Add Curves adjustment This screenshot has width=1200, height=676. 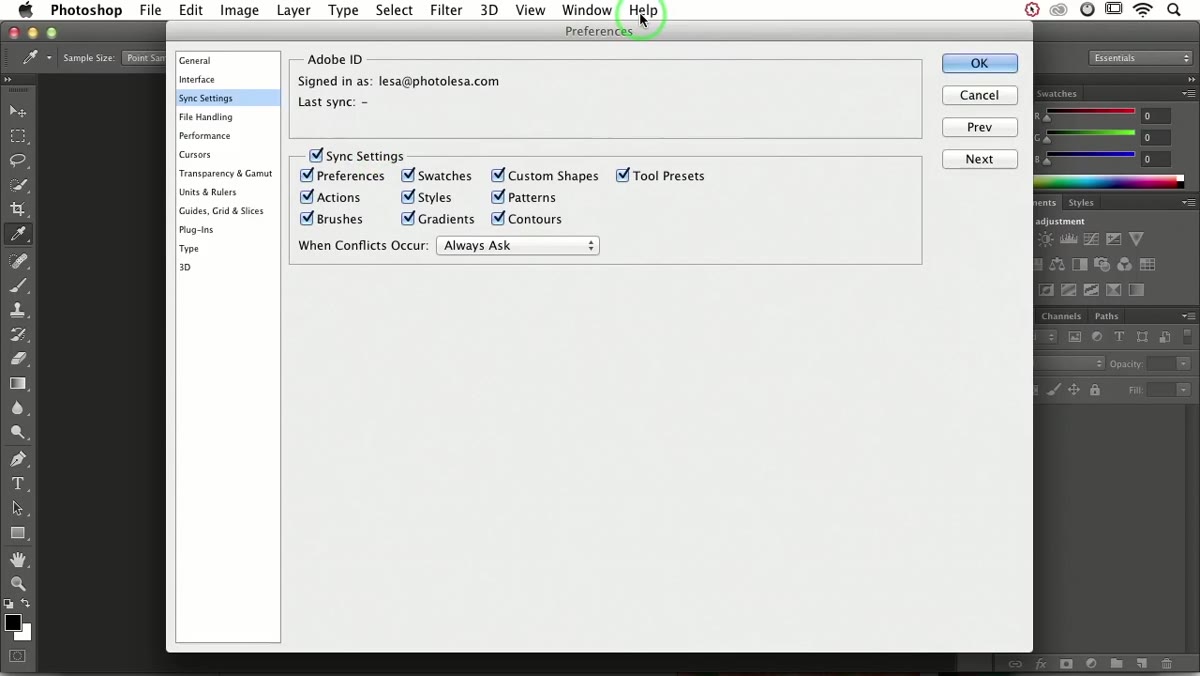tap(1091, 239)
